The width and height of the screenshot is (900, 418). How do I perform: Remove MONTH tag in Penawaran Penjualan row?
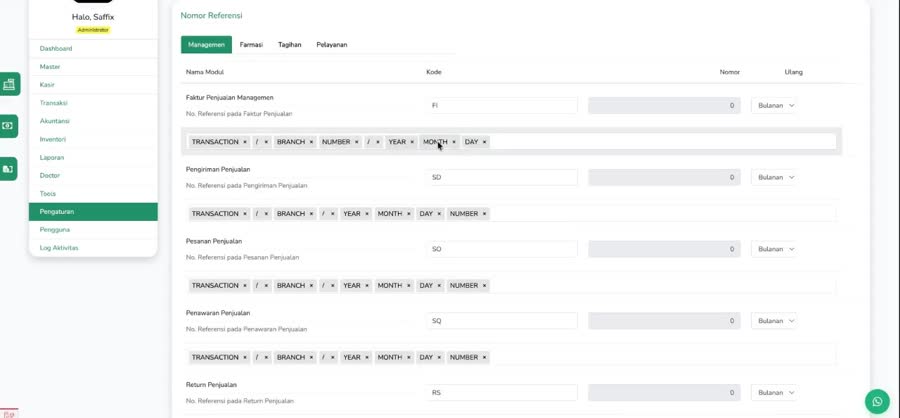[409, 357]
